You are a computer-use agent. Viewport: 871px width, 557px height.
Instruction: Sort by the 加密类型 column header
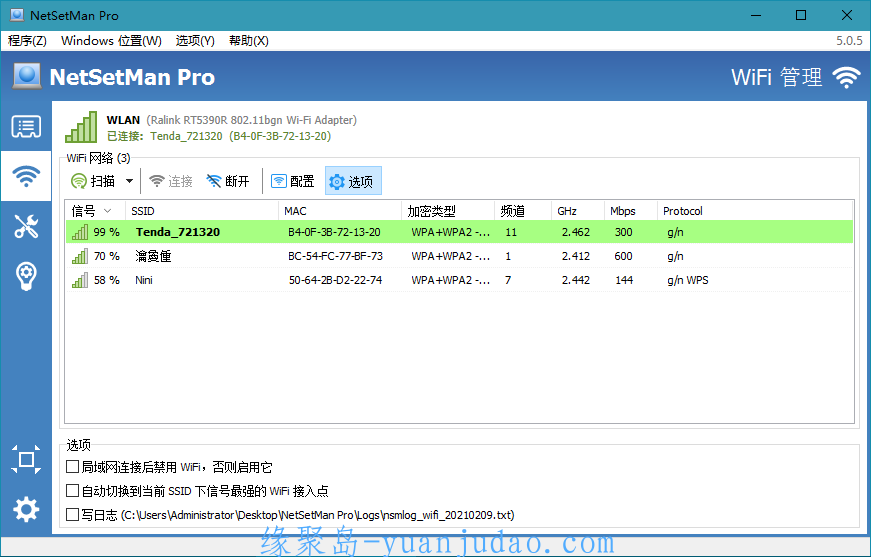[448, 211]
